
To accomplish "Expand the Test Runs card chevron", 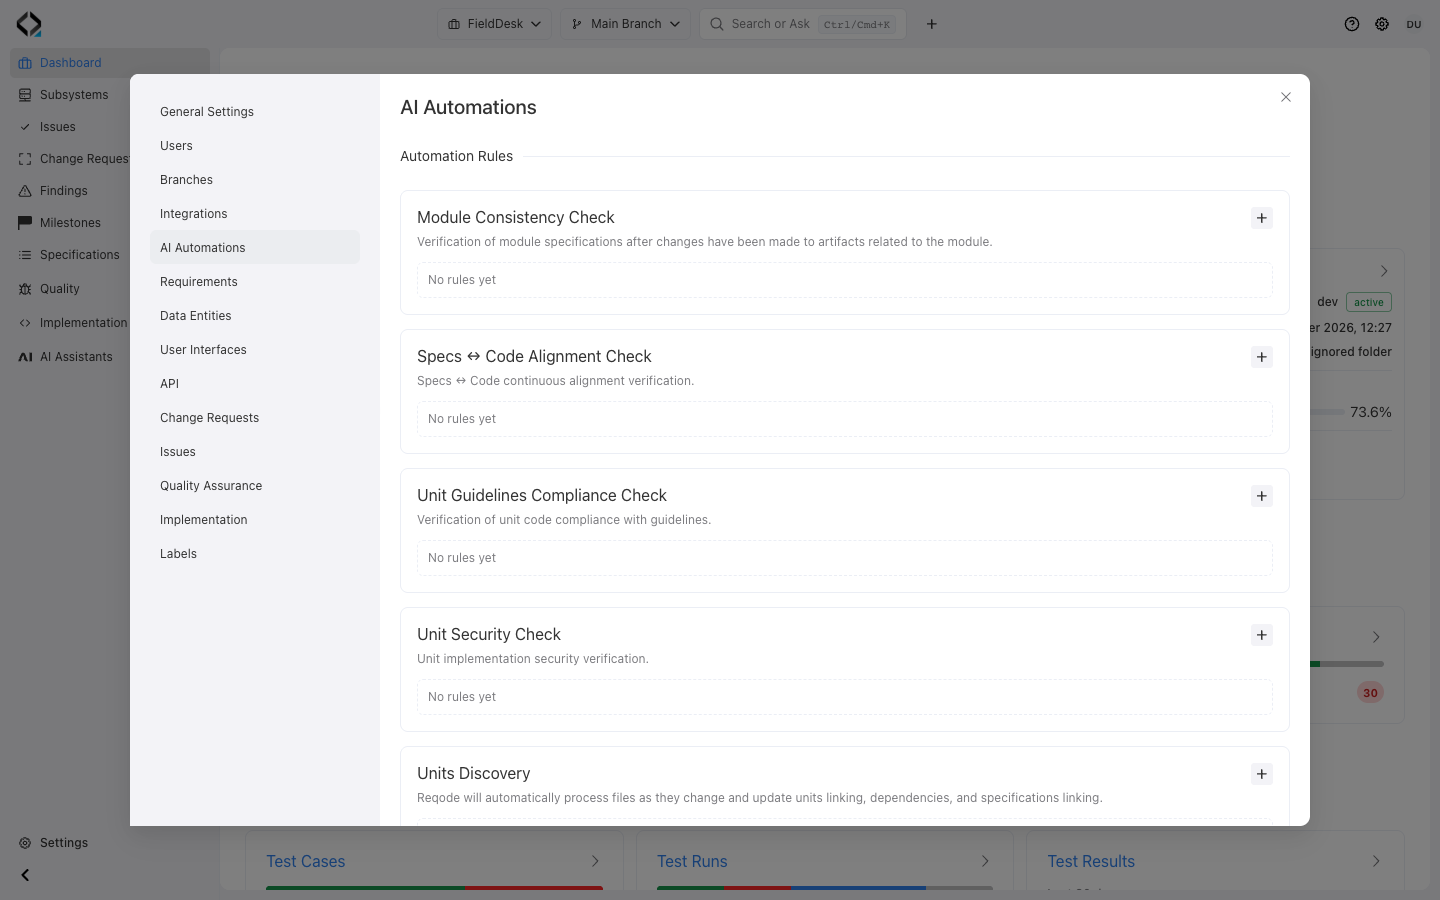I will [985, 861].
